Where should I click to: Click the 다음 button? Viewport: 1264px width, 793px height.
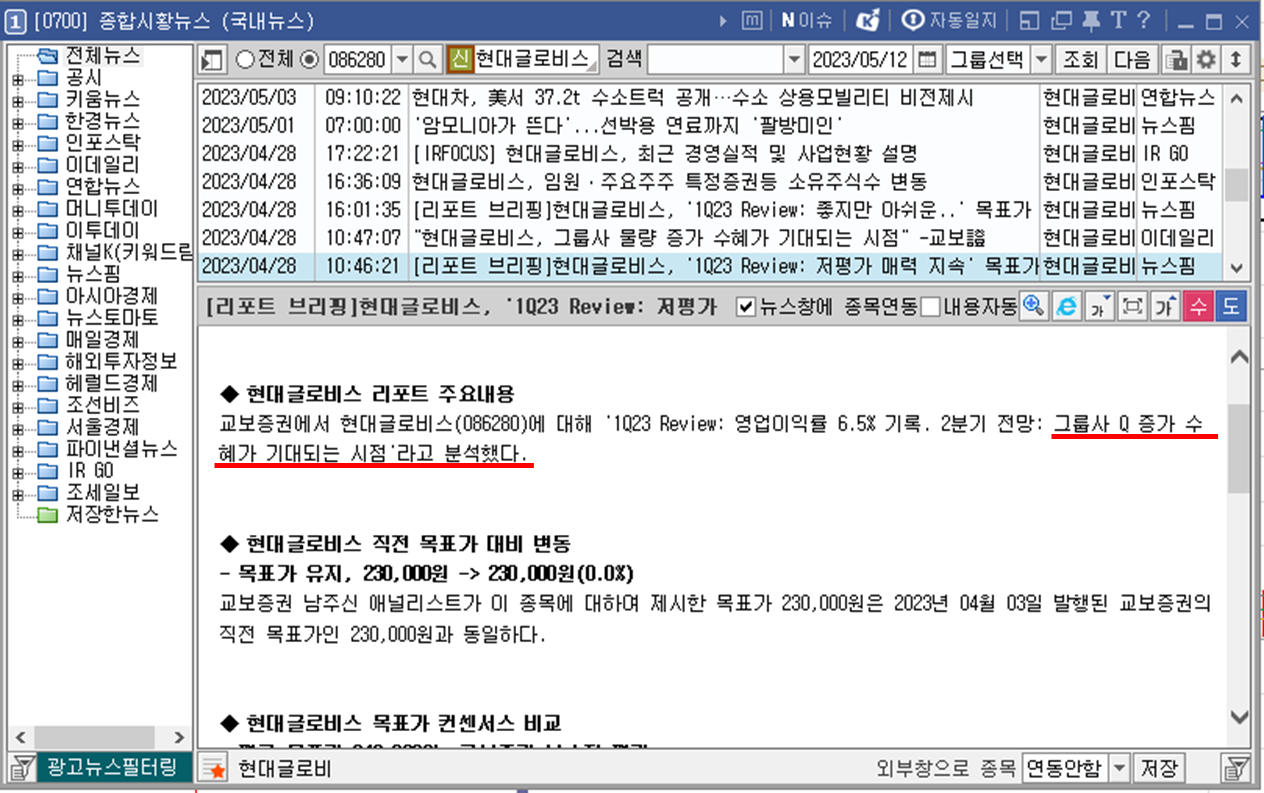(1133, 60)
